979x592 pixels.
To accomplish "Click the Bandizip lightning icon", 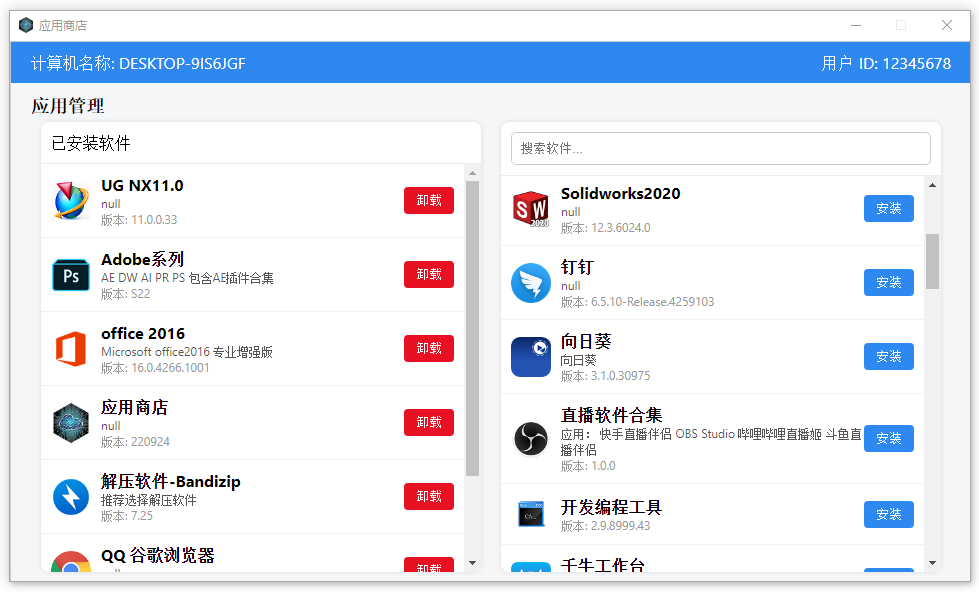I will (71, 496).
